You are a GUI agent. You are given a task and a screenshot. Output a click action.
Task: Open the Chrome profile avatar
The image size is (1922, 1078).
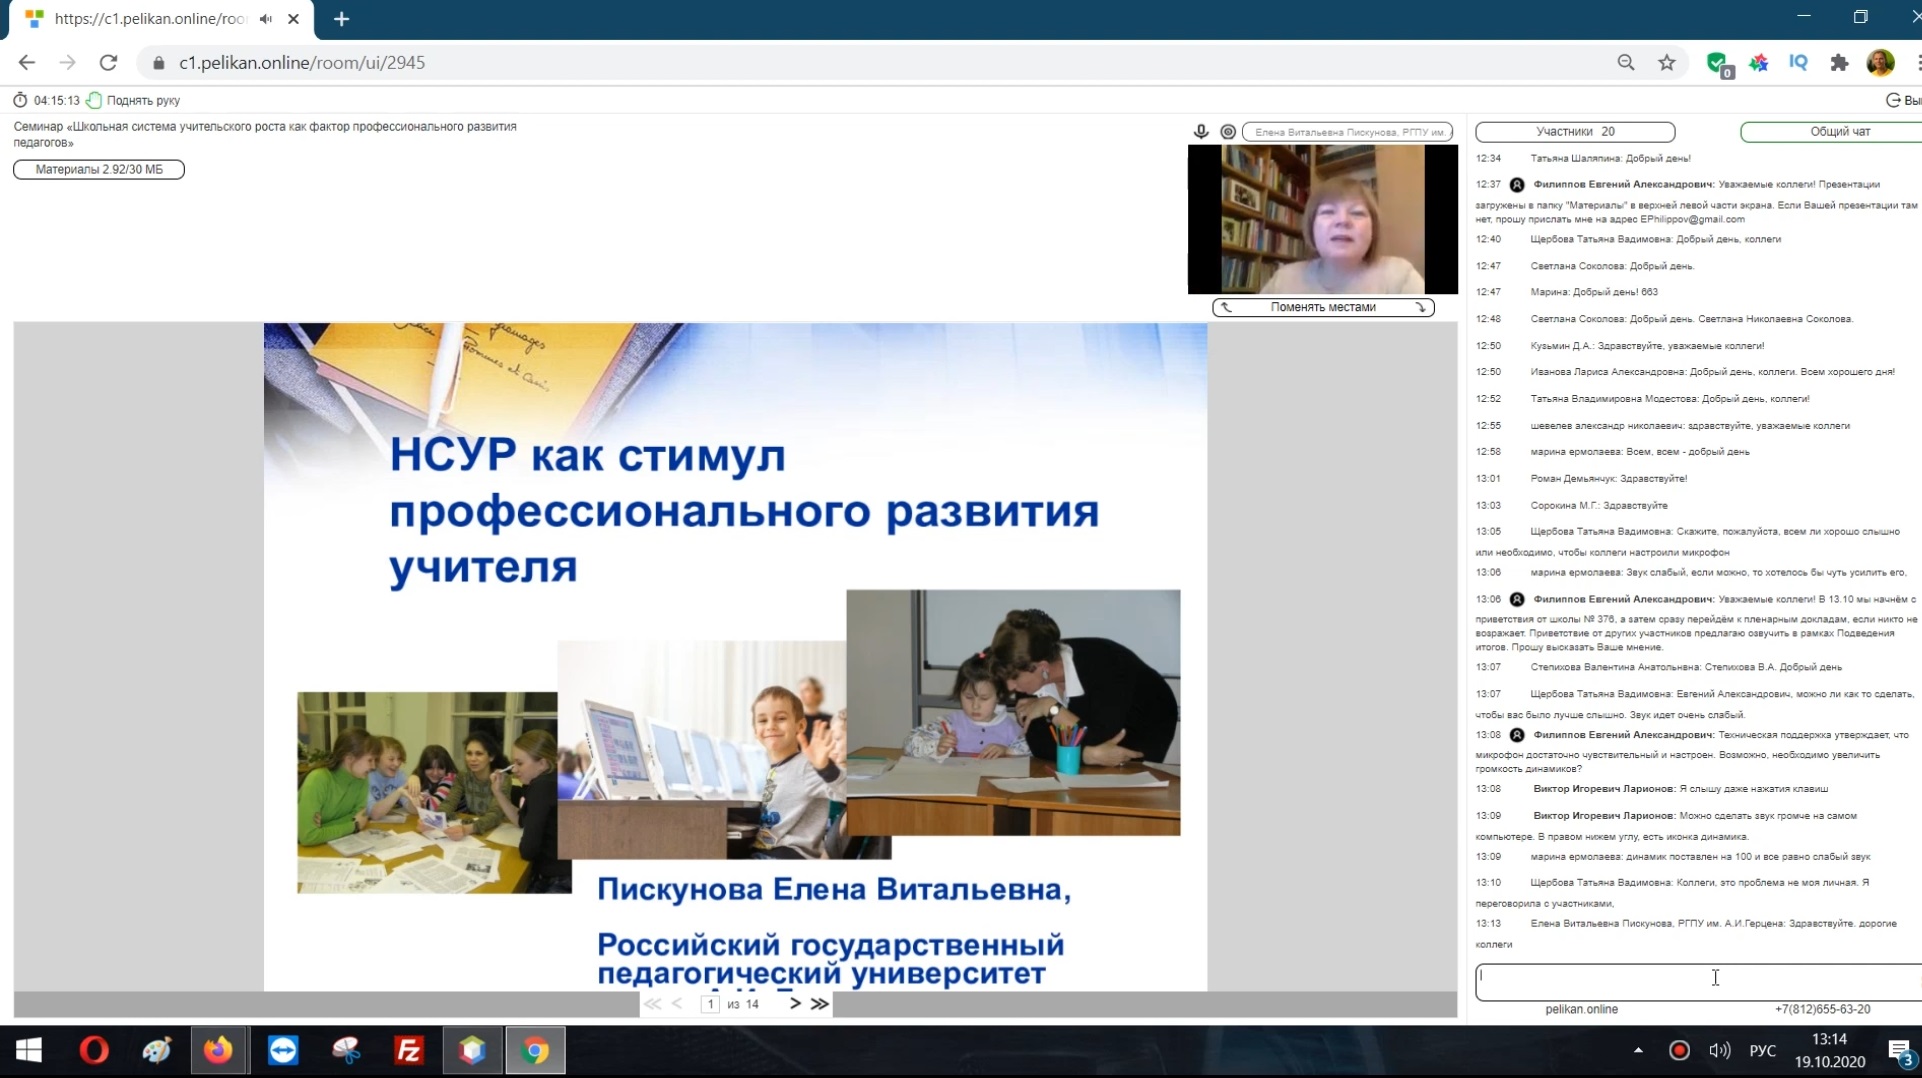[1880, 63]
